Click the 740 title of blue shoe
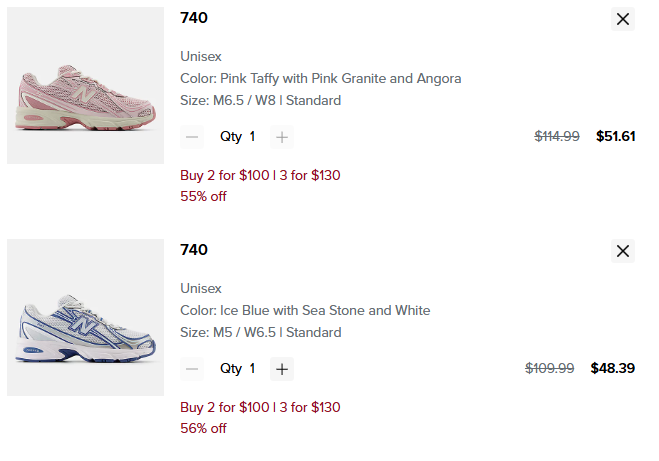Screen dimensions: 659x461 click(x=194, y=250)
